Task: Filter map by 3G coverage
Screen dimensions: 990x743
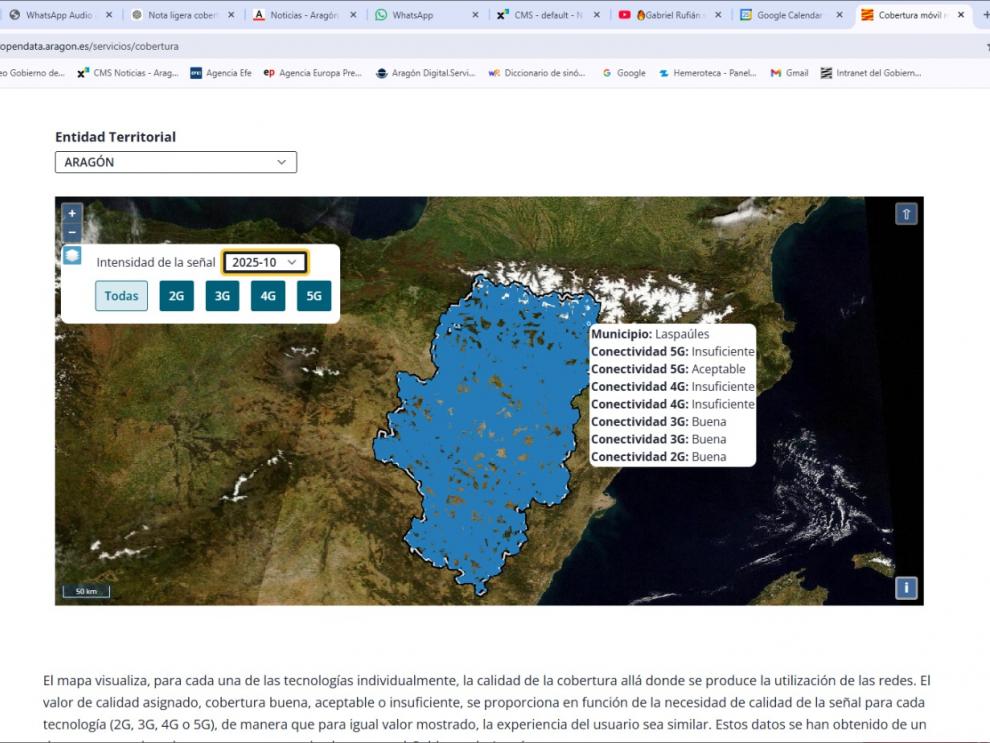Action: click(x=222, y=296)
